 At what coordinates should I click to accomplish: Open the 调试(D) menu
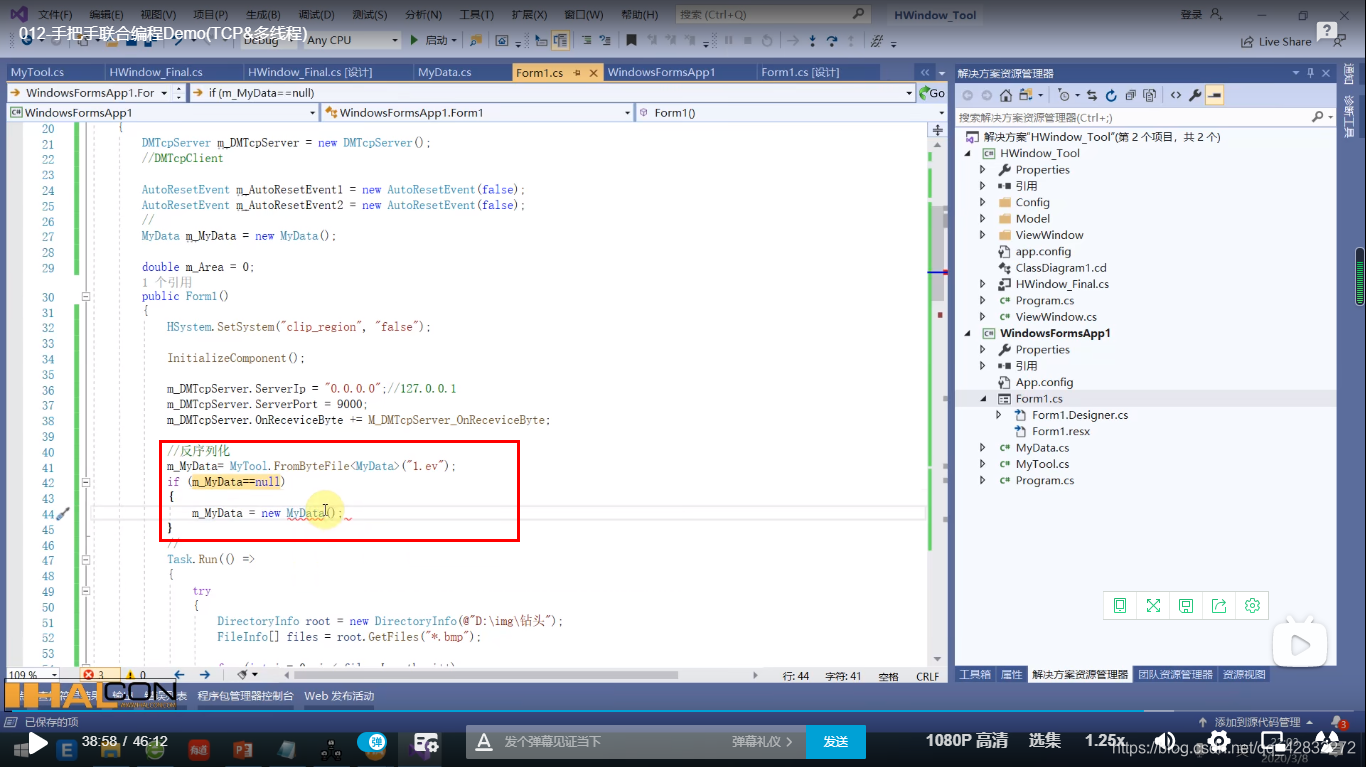tap(316, 15)
